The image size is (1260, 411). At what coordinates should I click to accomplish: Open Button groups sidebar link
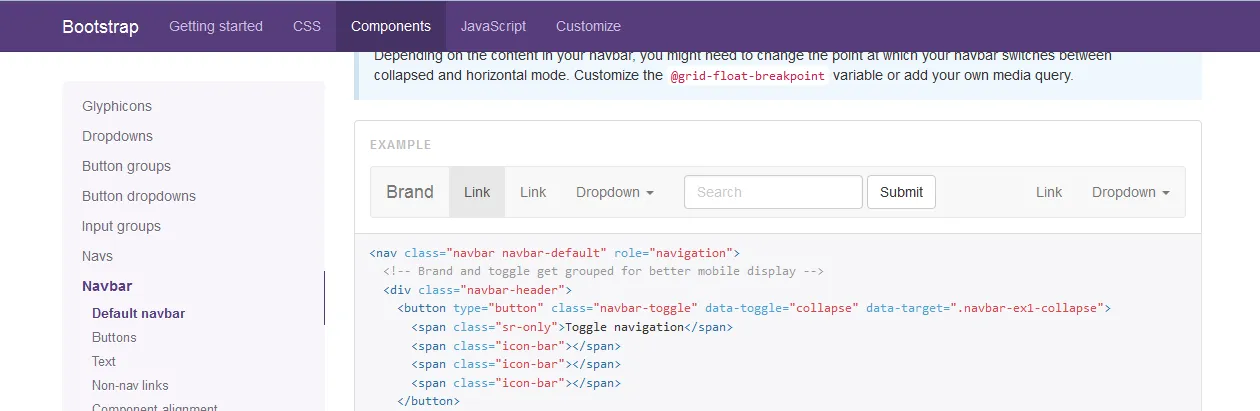tap(126, 166)
